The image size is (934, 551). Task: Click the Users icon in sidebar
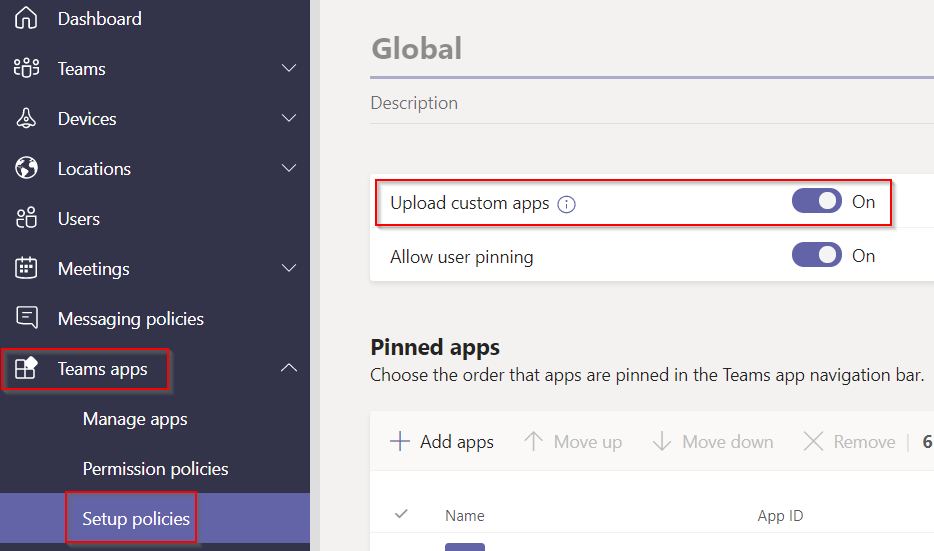26,218
